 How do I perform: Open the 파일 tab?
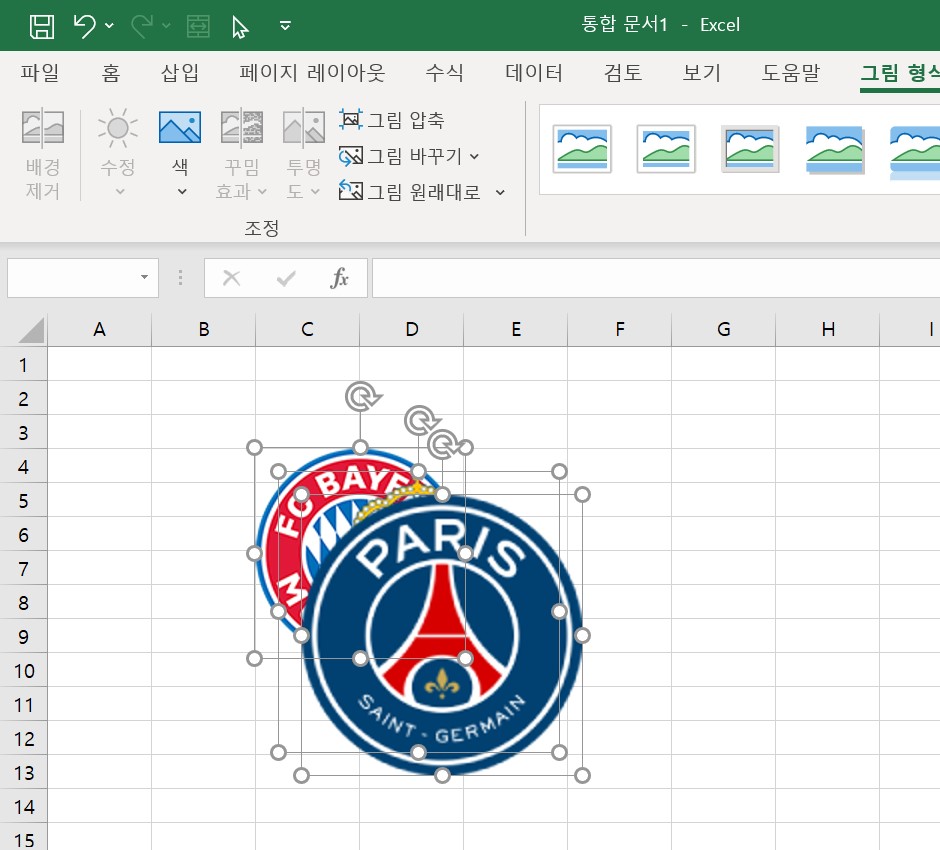(40, 73)
